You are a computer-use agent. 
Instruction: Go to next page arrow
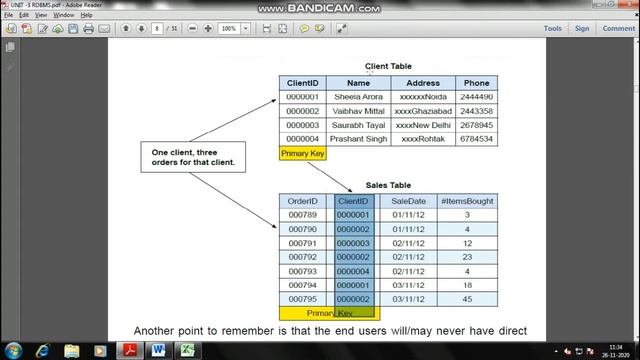141,28
